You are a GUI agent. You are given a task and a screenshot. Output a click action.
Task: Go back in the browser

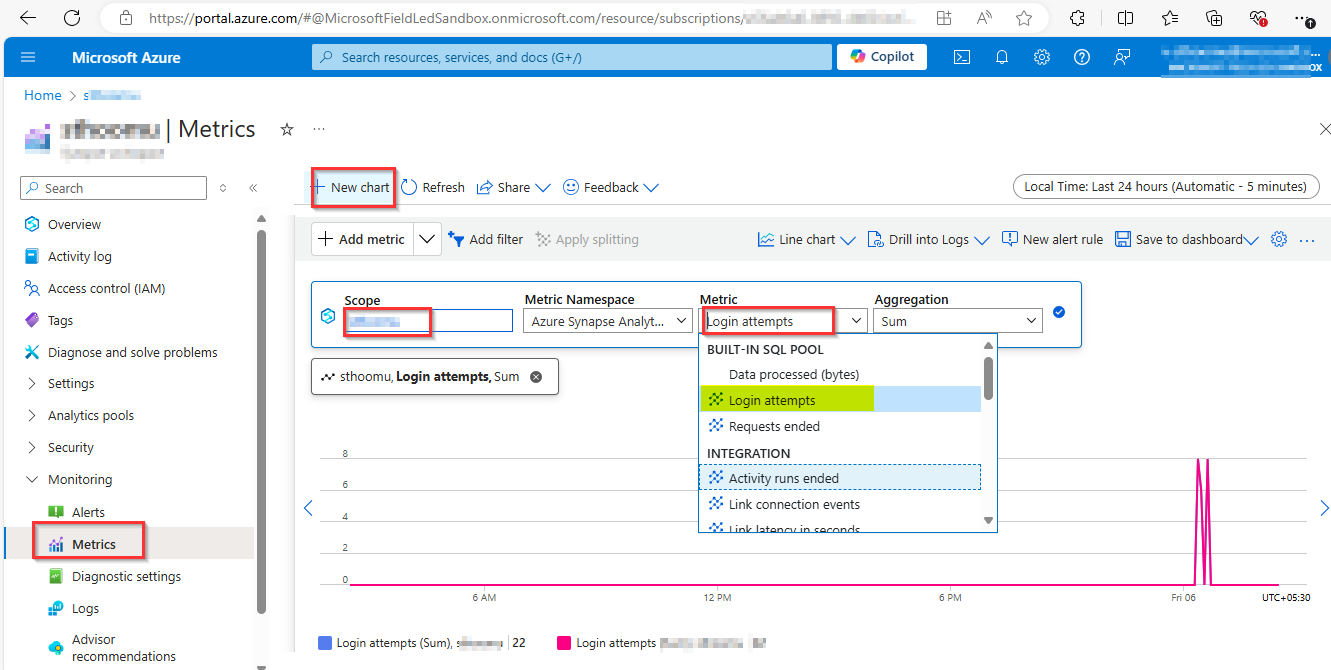(27, 18)
